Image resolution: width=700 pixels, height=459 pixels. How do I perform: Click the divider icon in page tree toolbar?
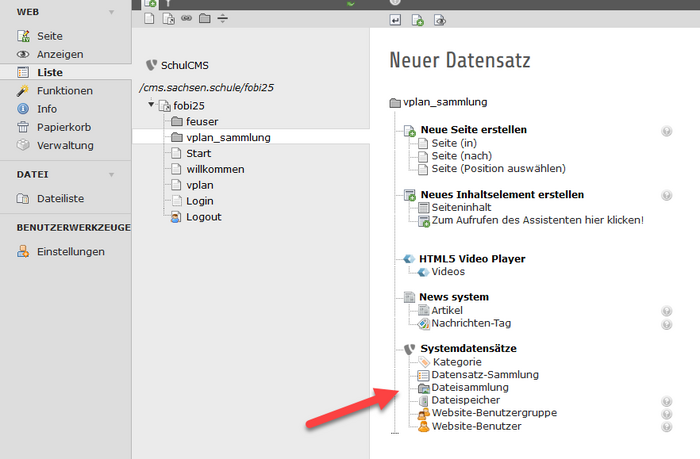click(x=222, y=18)
